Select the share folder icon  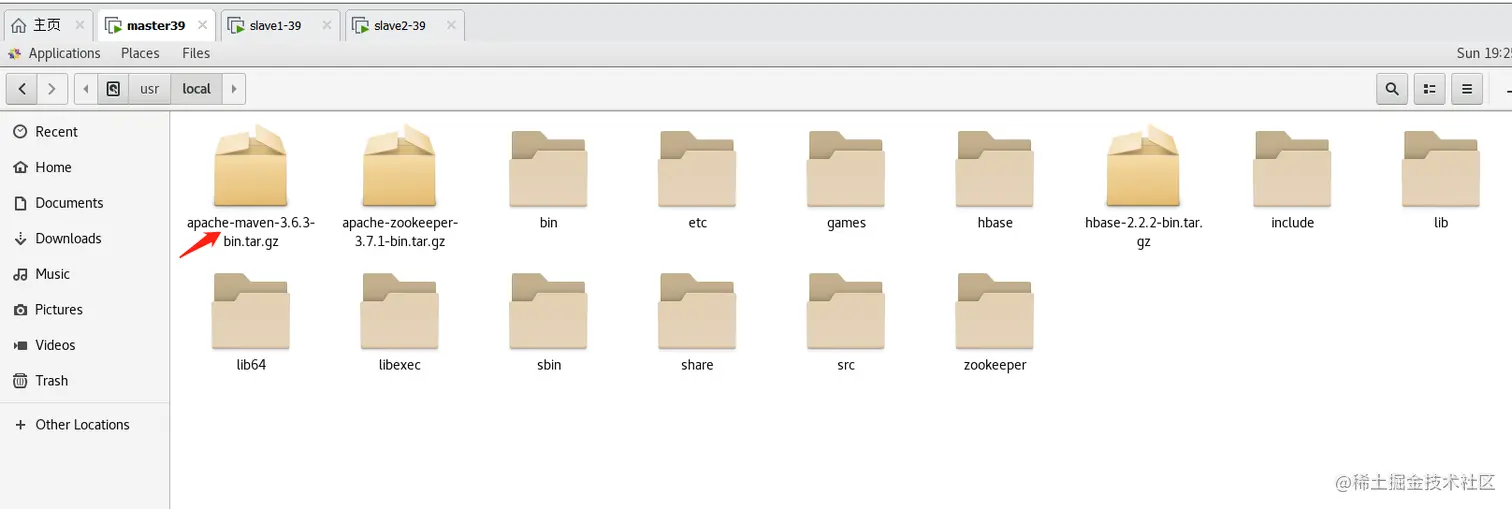pos(697,311)
